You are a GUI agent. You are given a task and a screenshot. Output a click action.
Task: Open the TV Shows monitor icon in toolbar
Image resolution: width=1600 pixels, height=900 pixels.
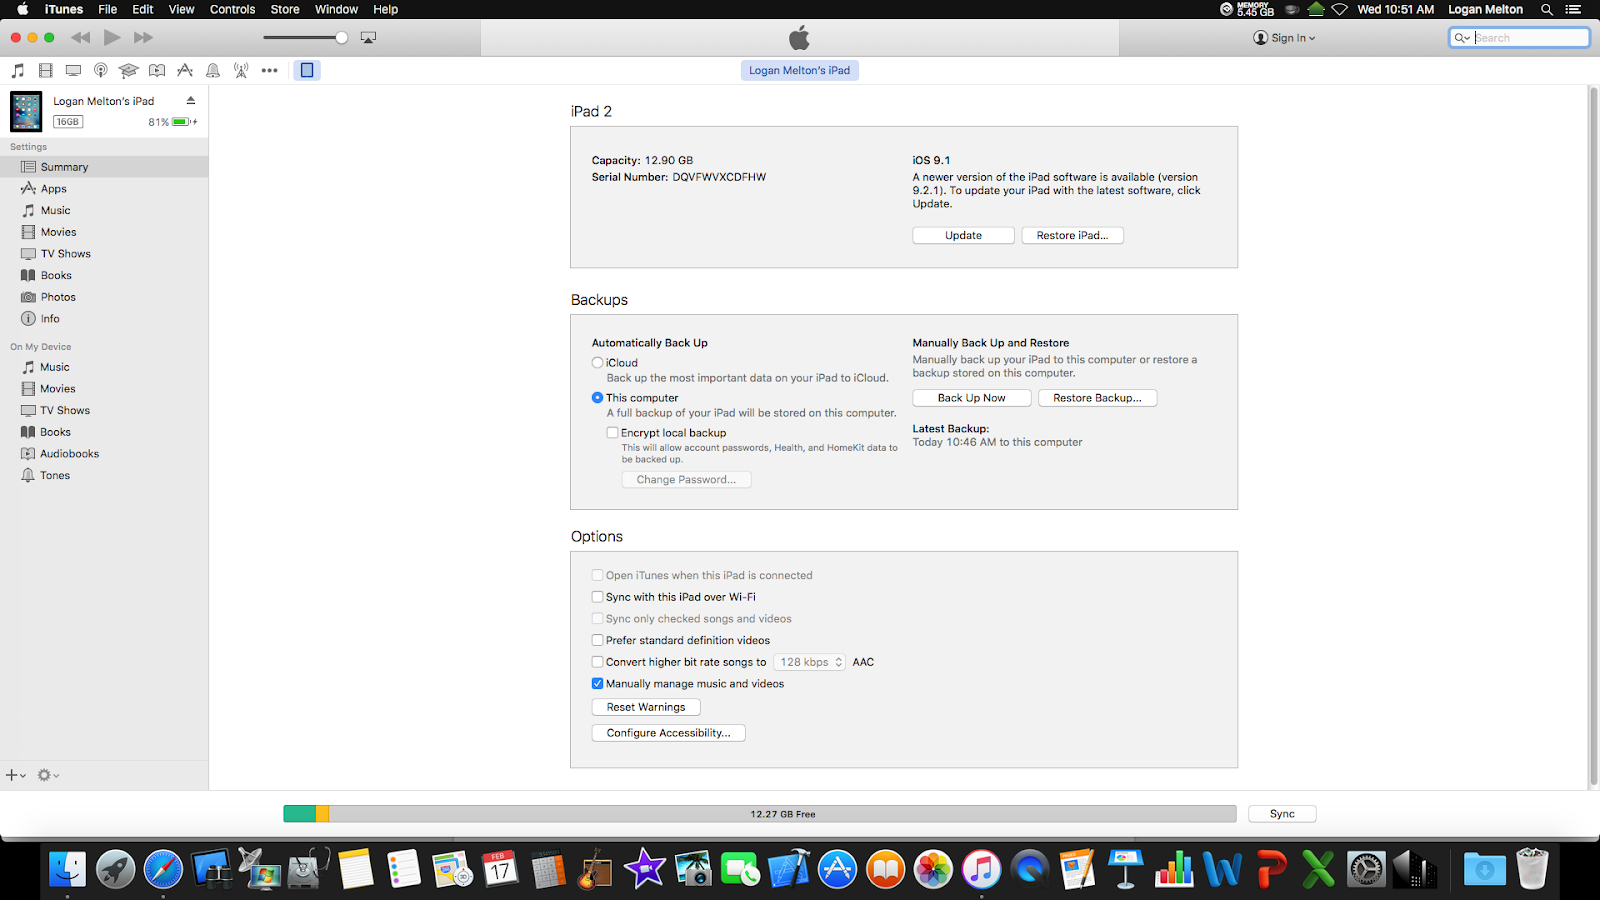[73, 70]
